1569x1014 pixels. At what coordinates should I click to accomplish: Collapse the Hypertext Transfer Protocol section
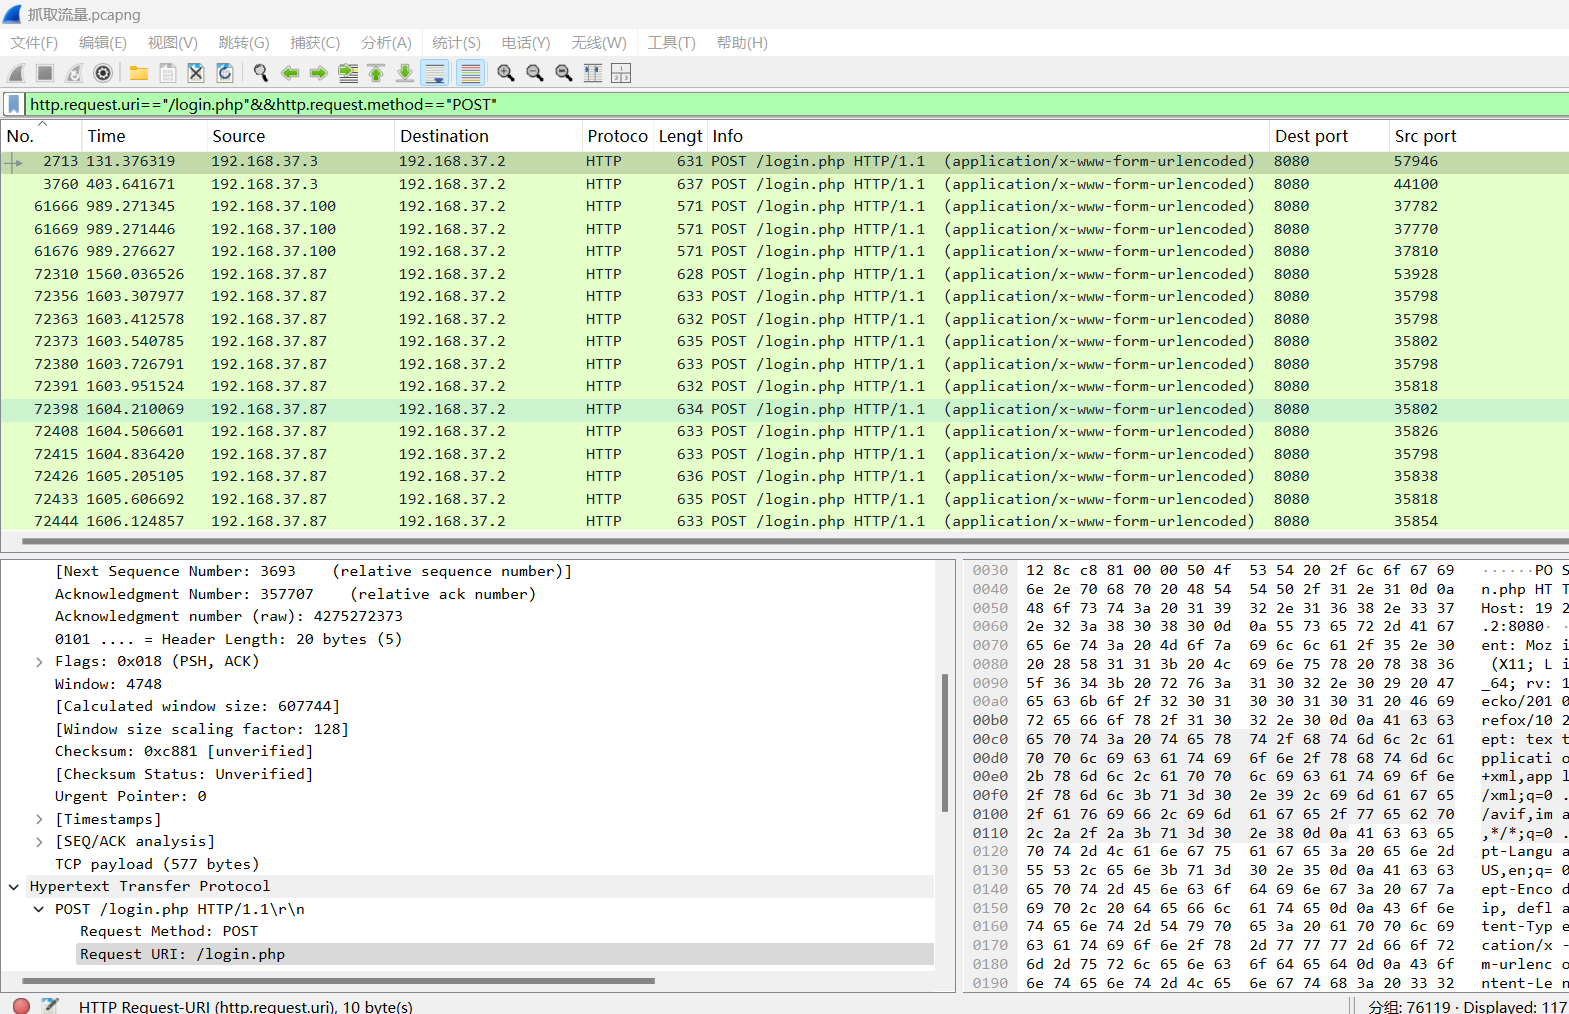(14, 887)
